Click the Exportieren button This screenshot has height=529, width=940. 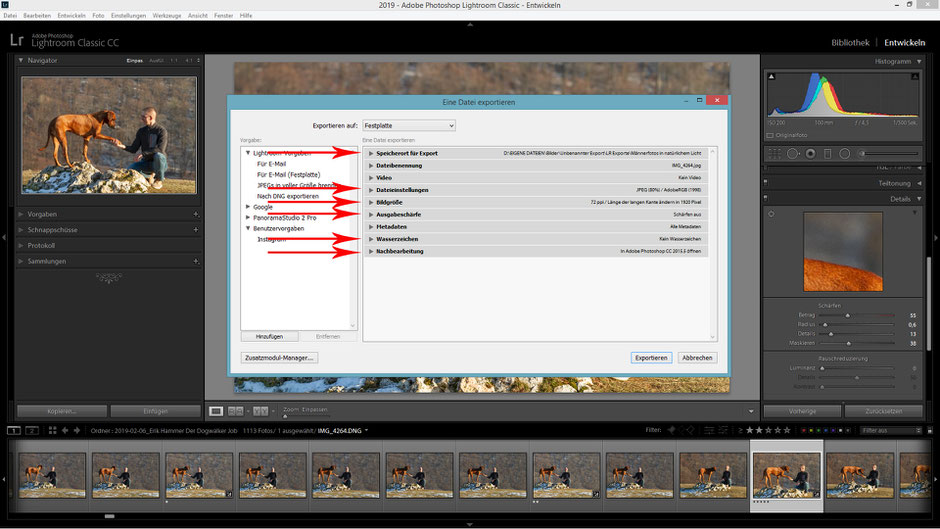pos(651,357)
